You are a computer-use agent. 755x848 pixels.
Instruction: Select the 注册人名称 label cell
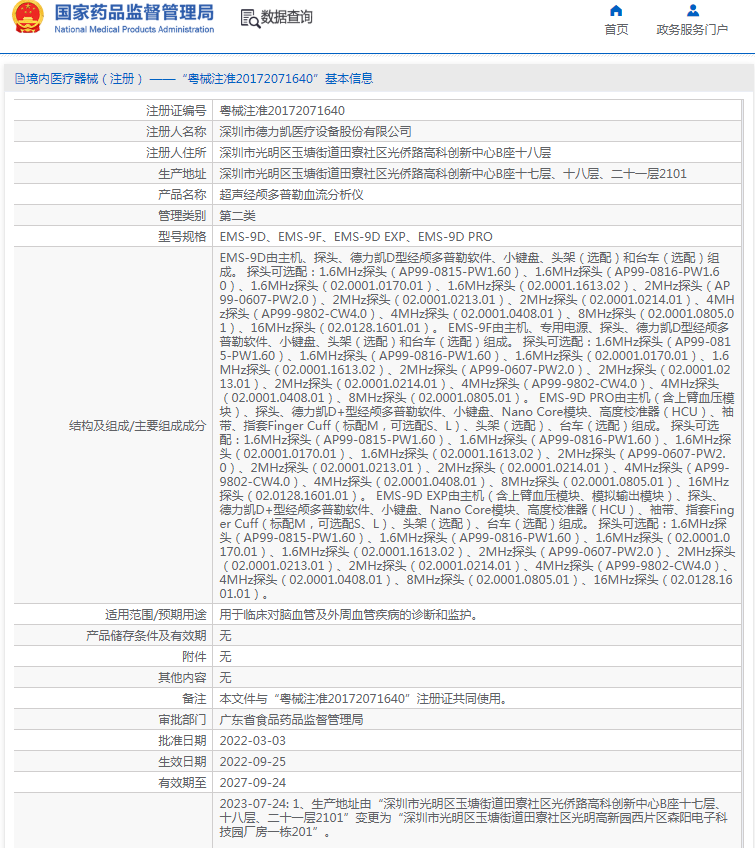pyautogui.click(x=113, y=132)
